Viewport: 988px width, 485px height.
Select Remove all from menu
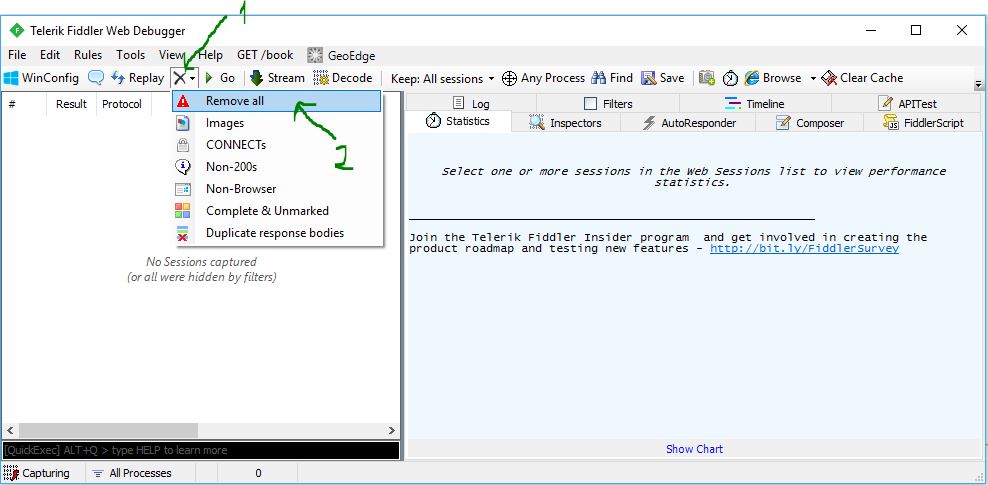277,101
